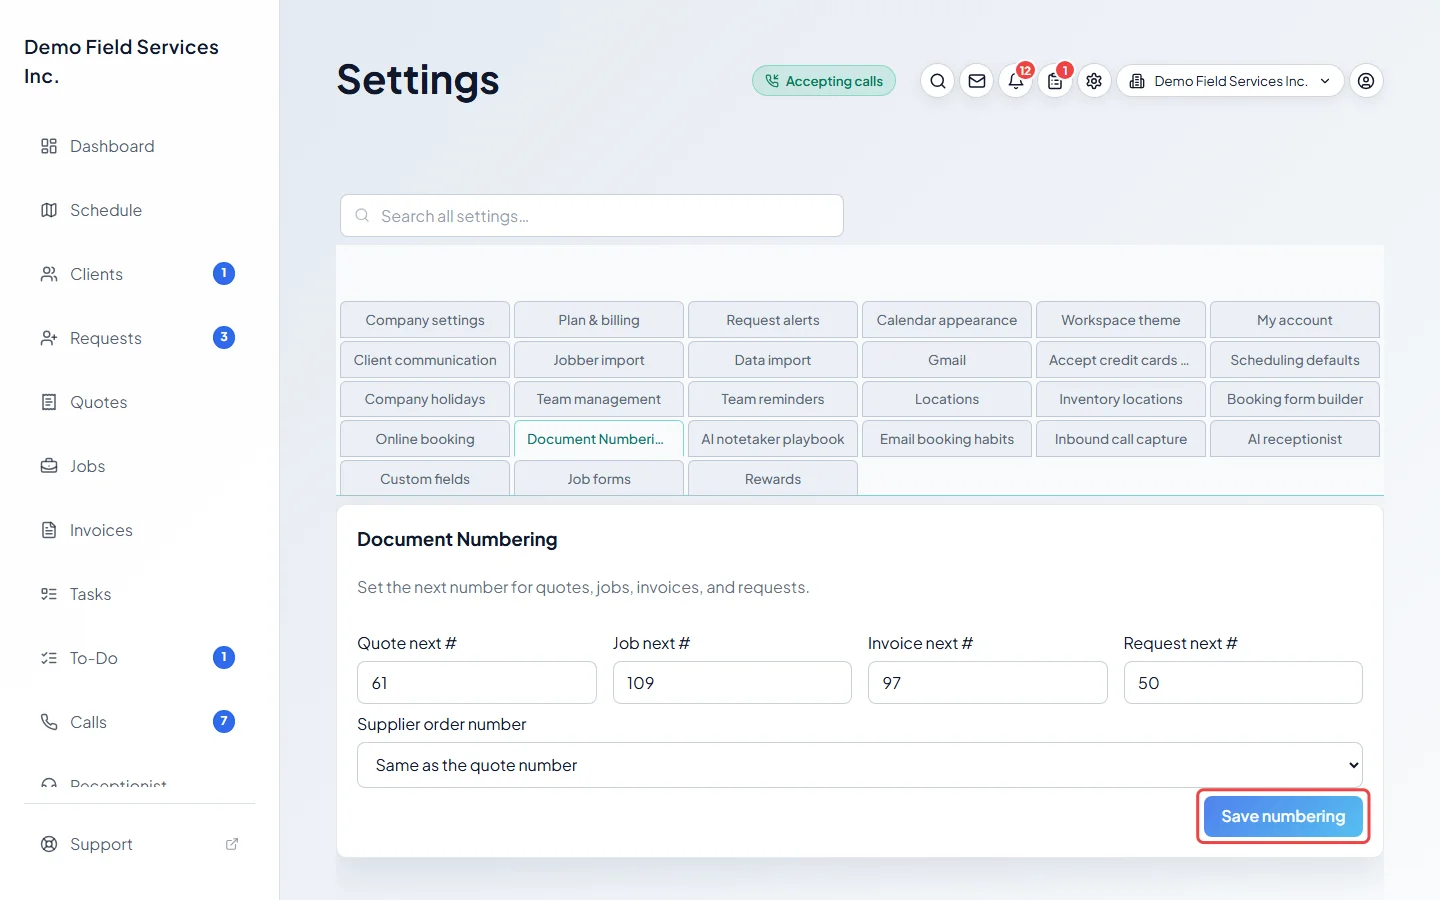Click the Quote next # input field
The width and height of the screenshot is (1440, 900).
477,683
